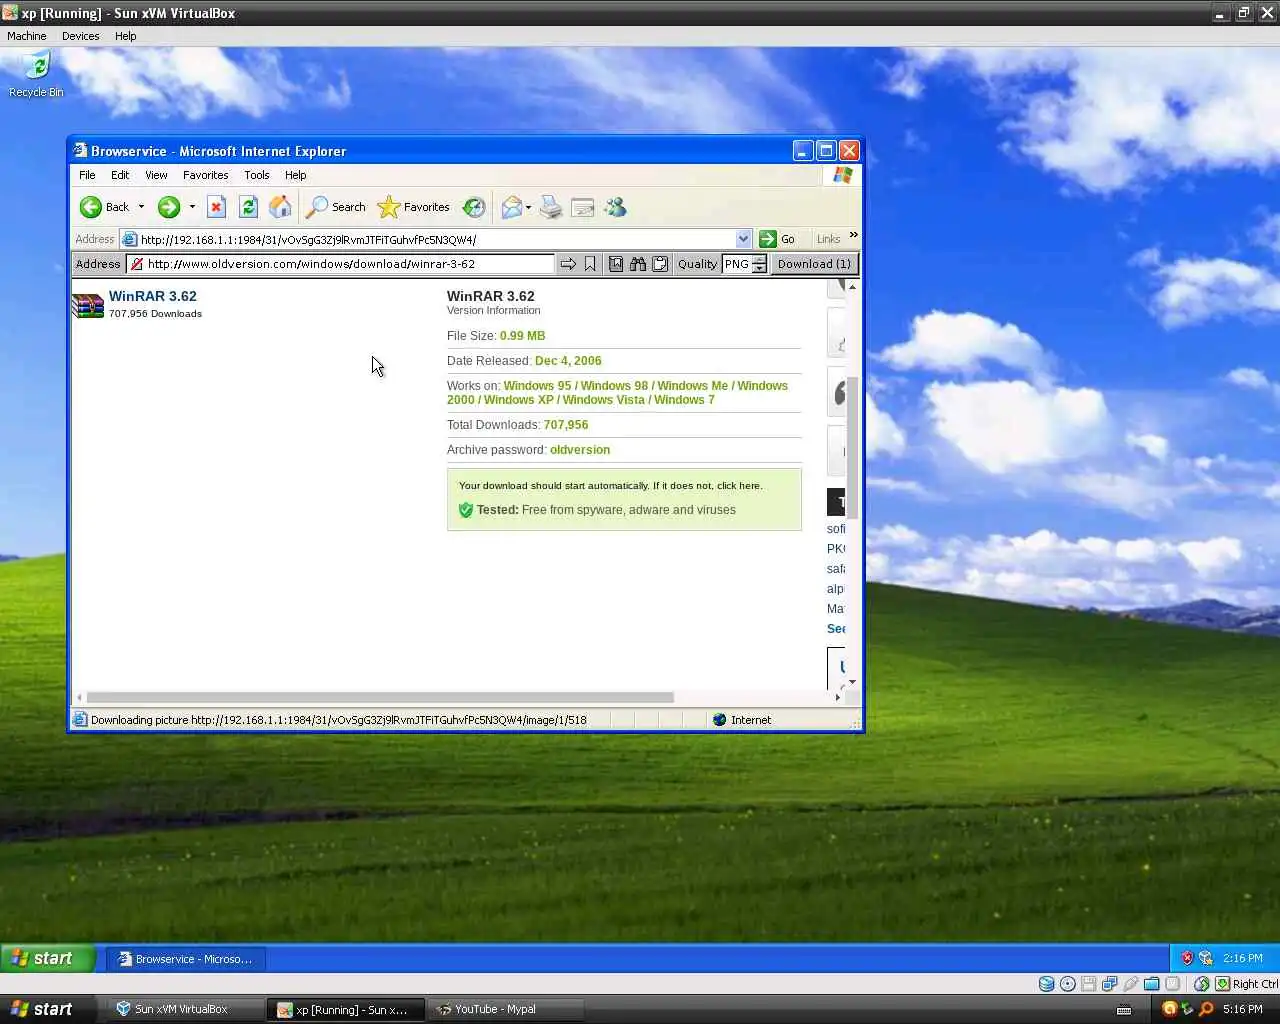1280x1024 pixels.
Task: Click Browservice navigate arrow icon
Action: (568, 264)
